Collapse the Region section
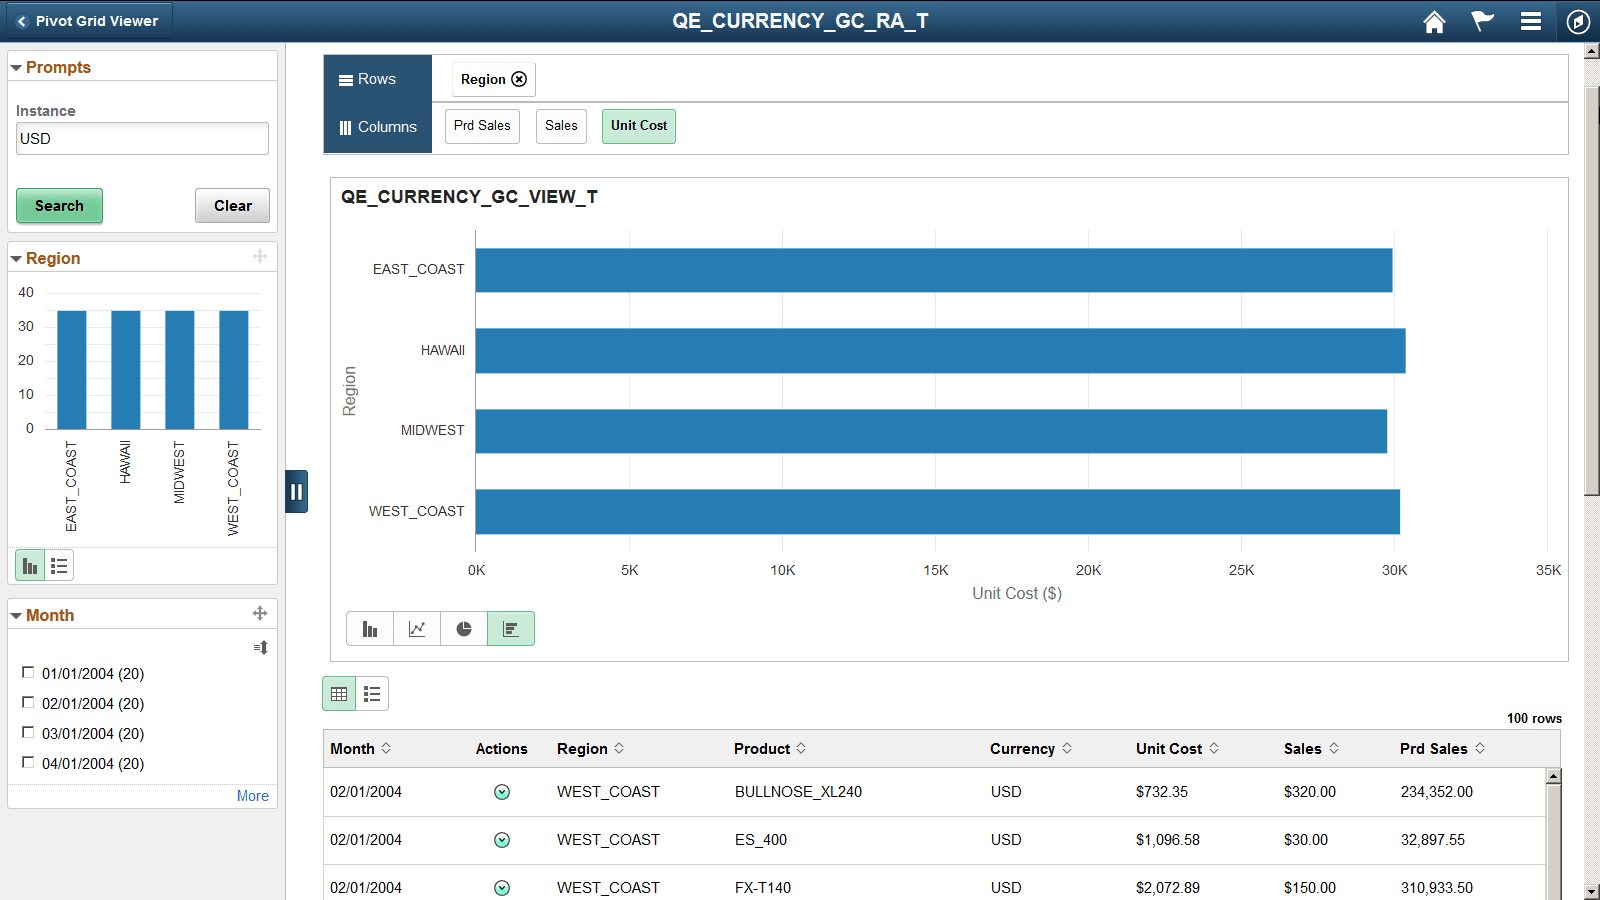 pos(15,258)
